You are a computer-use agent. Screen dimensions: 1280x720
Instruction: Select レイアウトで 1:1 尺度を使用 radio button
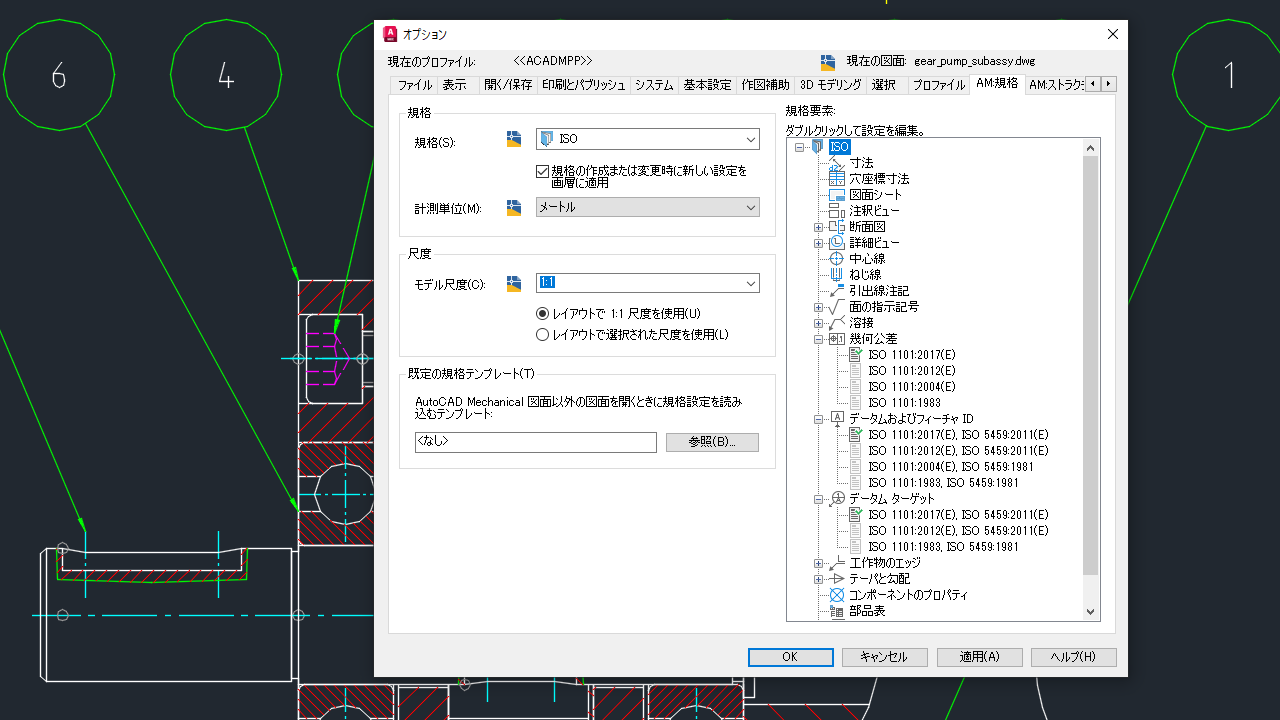(x=542, y=313)
